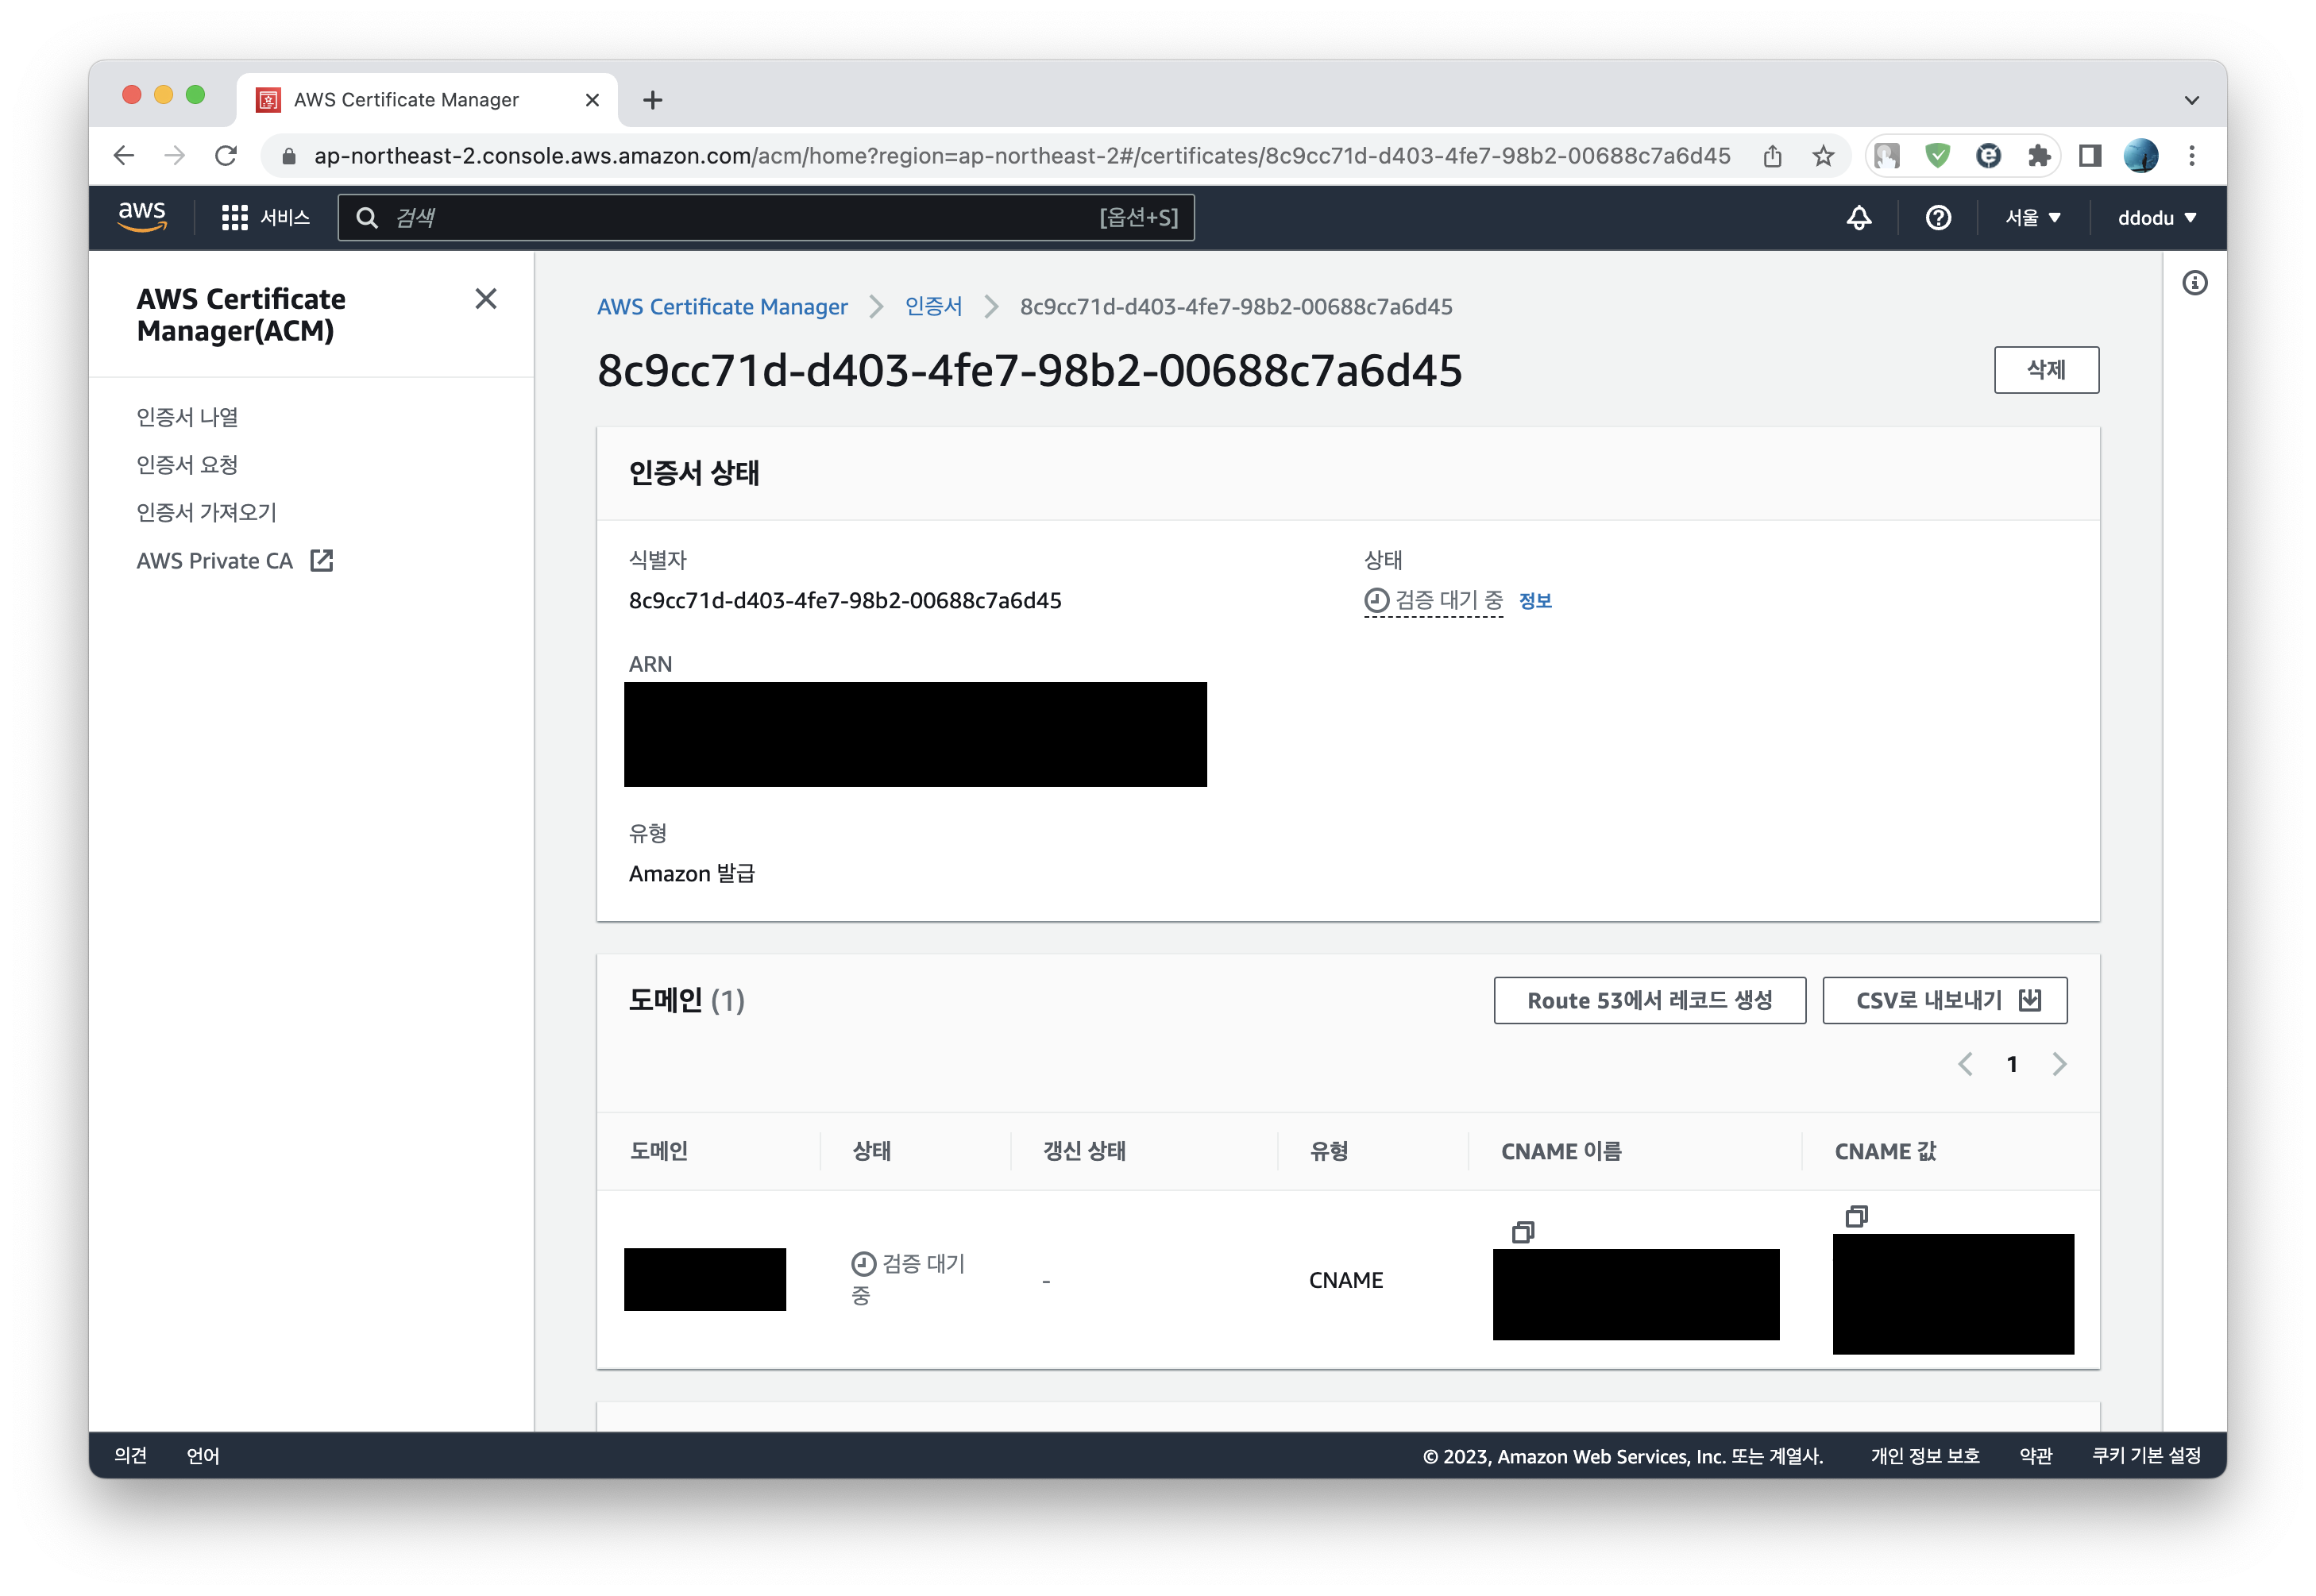
Task: Click the AWS logo home icon
Action: (x=142, y=217)
